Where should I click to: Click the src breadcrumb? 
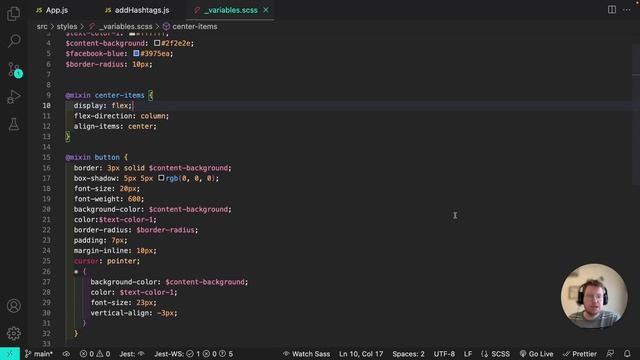(42, 27)
